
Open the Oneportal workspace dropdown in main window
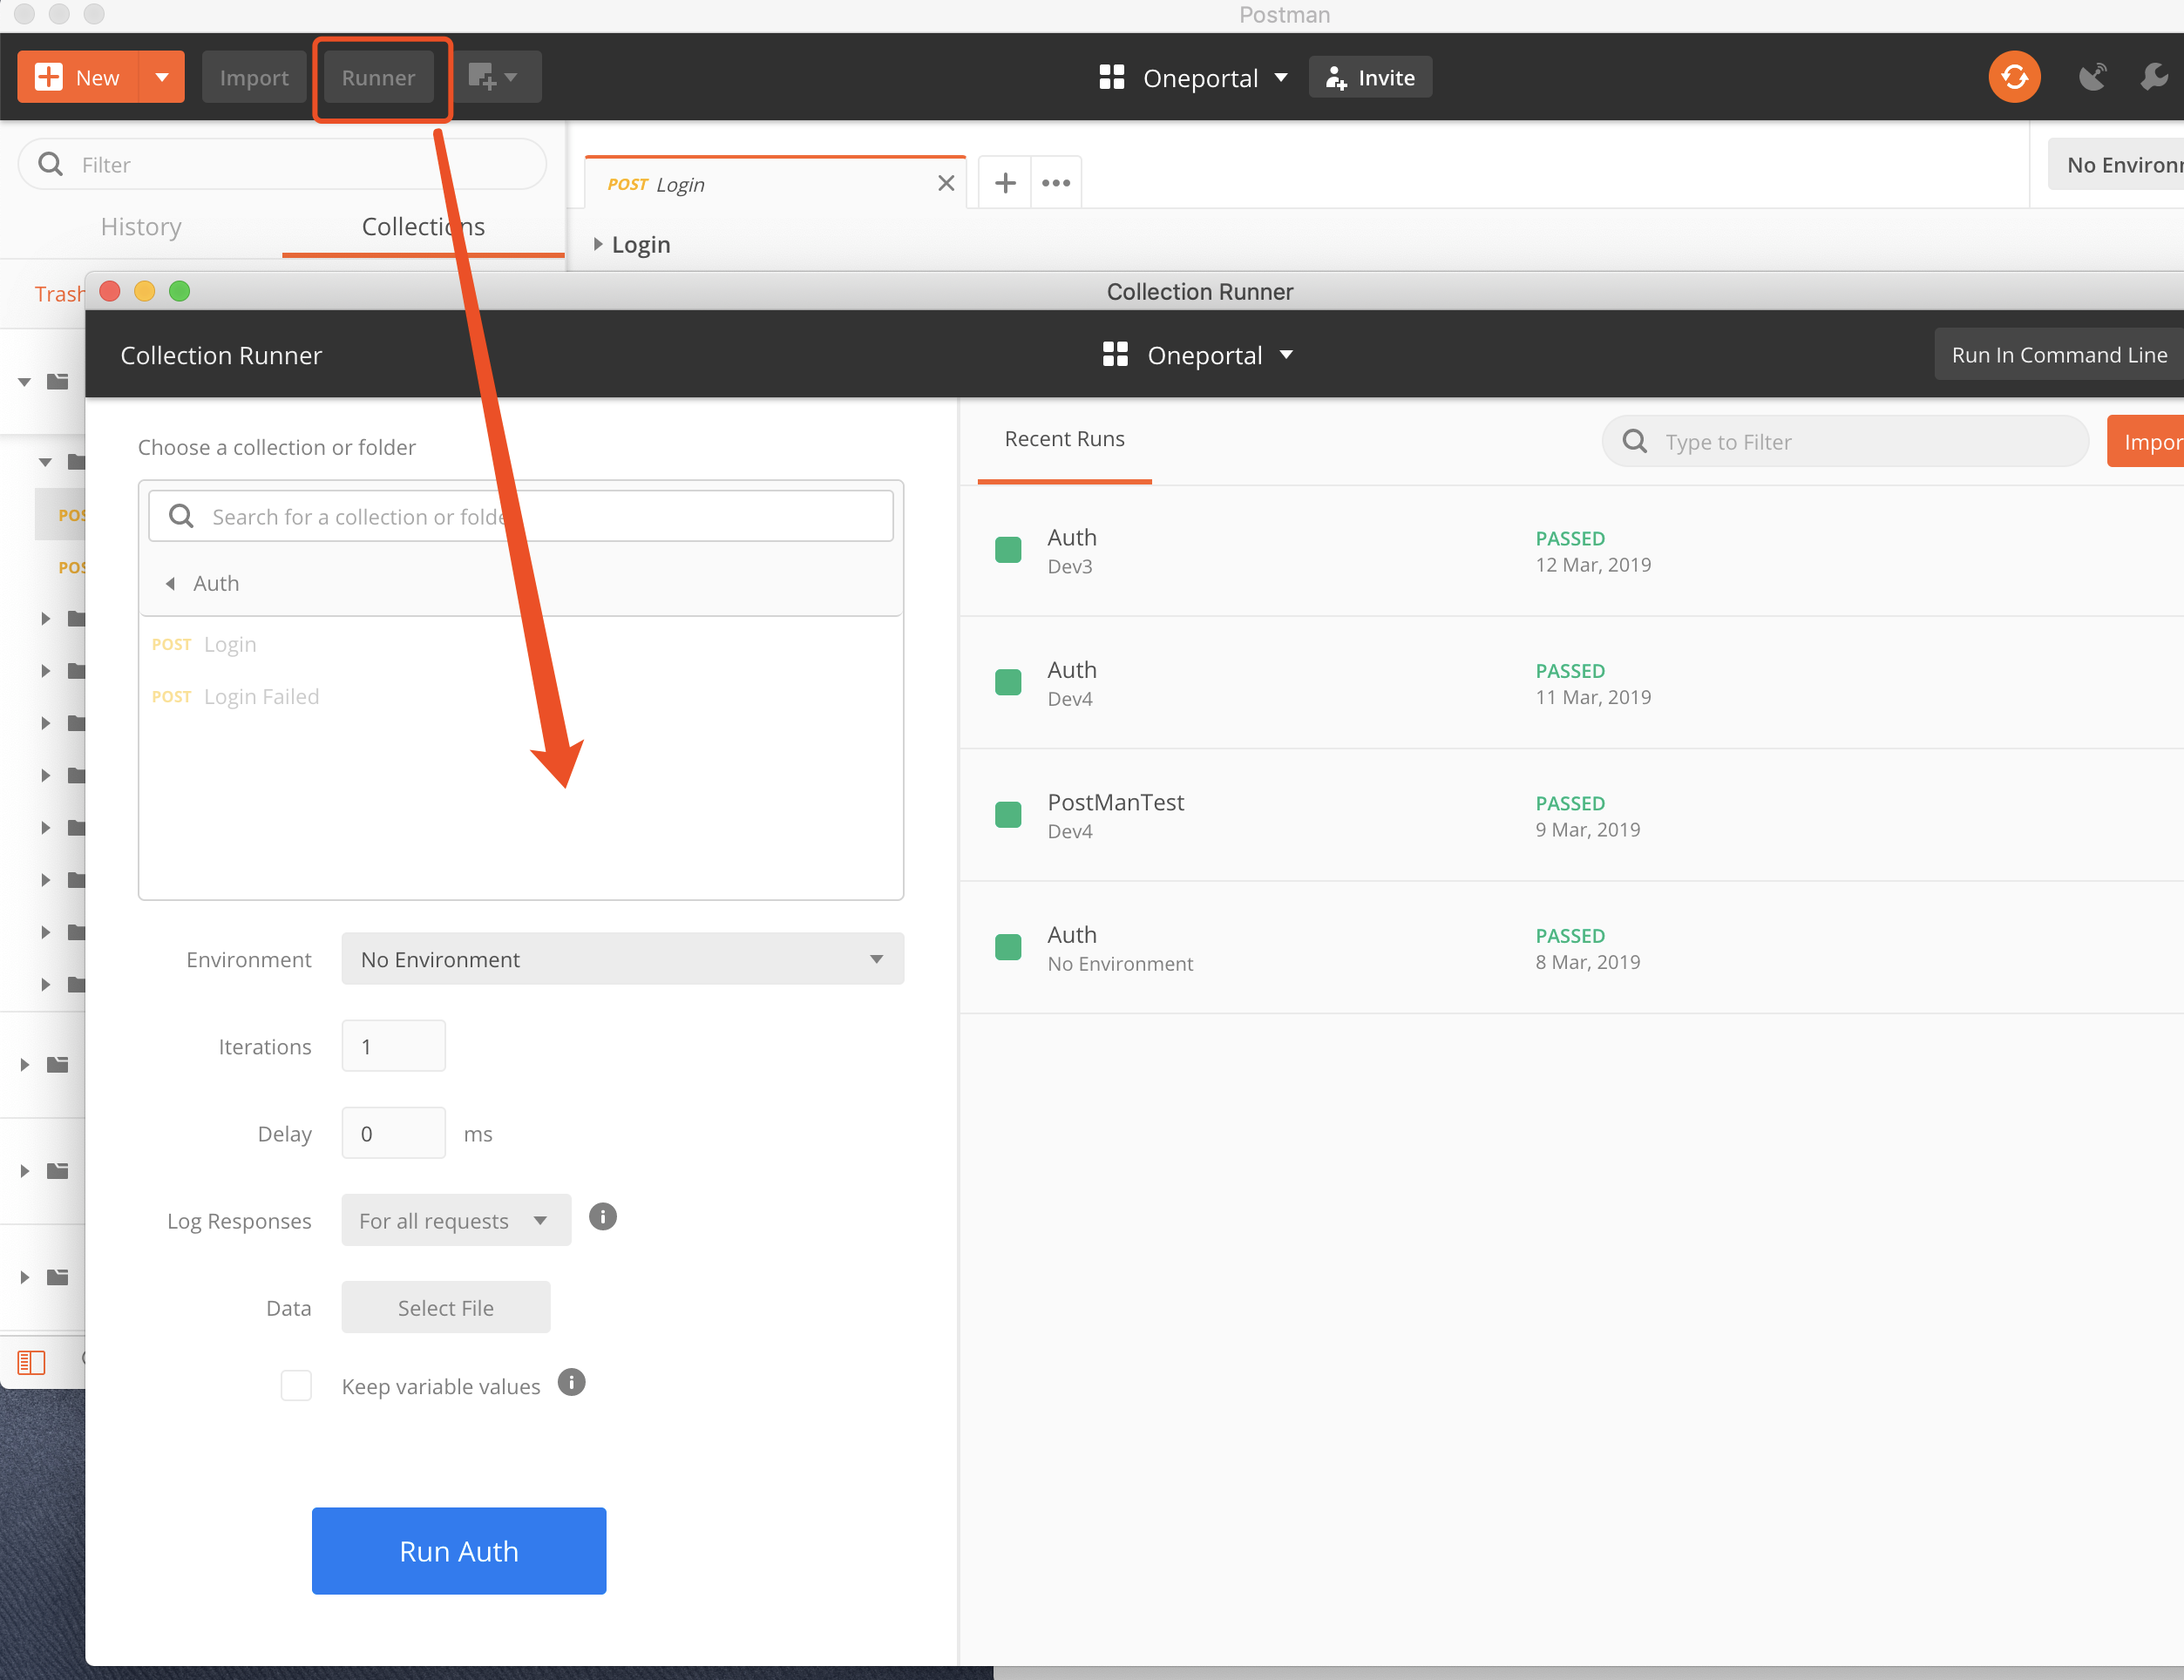(x=1194, y=77)
